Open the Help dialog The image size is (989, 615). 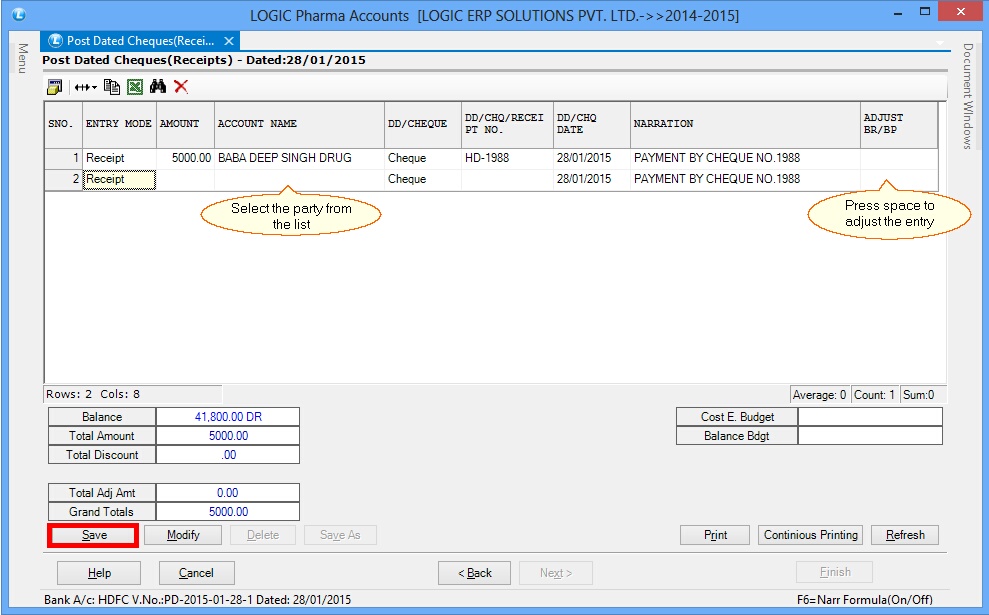[98, 573]
